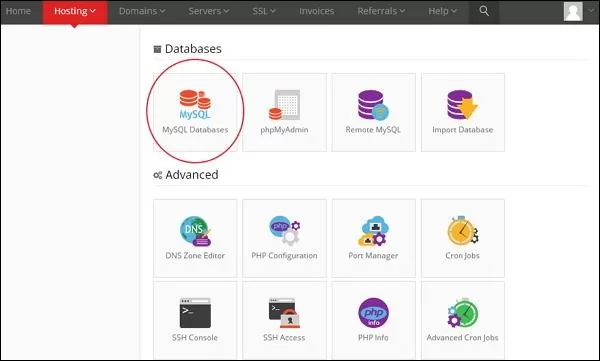Screen dimensions: 600x361
Task: Expand the Domains dropdown menu
Action: click(x=142, y=11)
